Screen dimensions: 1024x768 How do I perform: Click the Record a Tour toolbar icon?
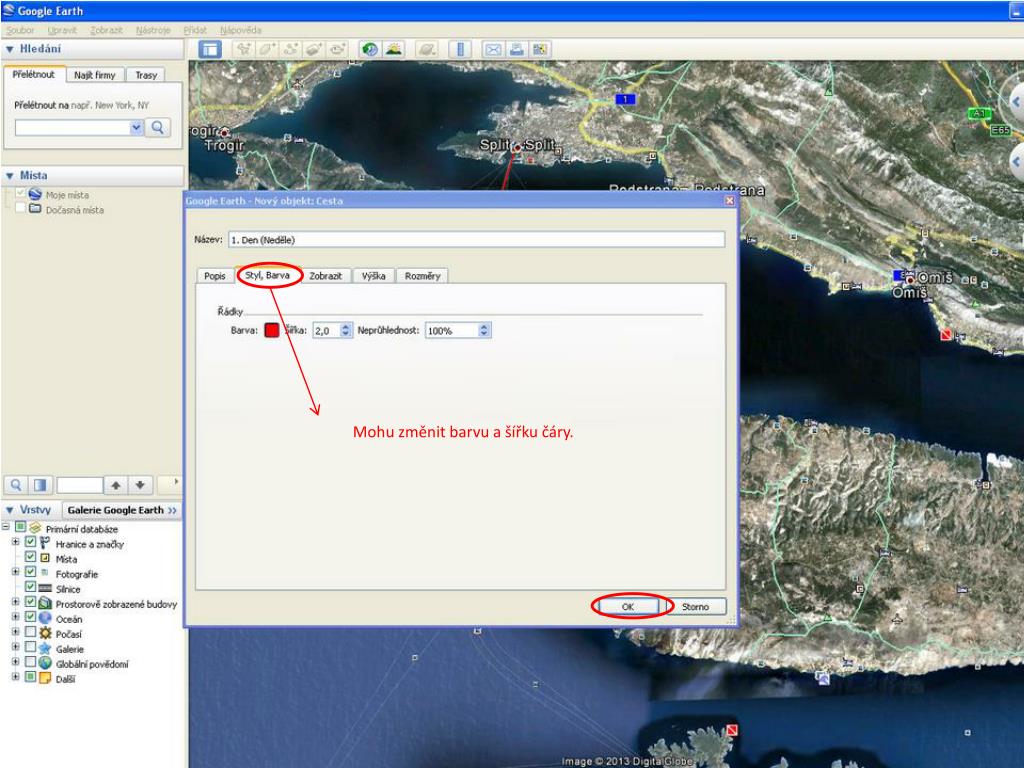tap(338, 49)
